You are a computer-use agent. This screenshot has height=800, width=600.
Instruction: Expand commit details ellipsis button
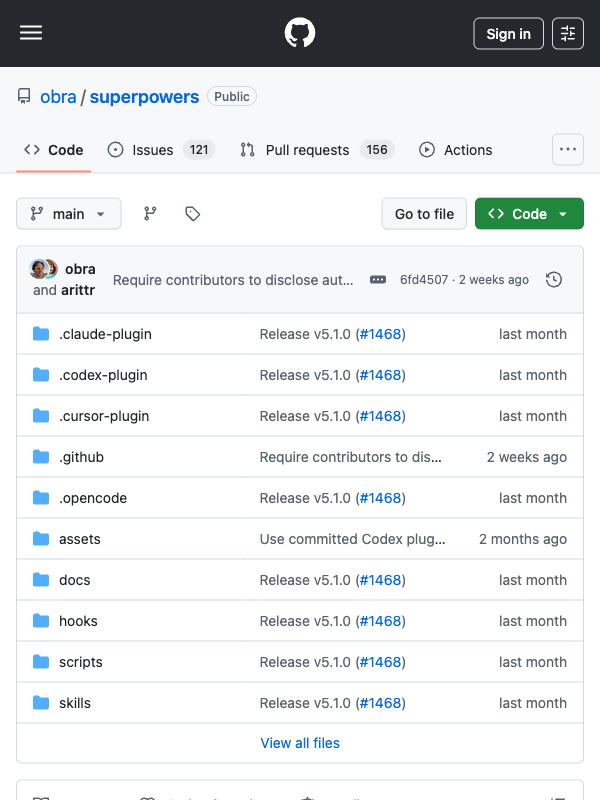(x=378, y=280)
